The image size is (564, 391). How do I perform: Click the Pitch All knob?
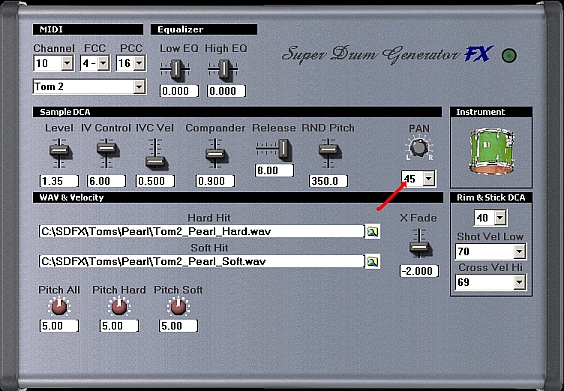click(59, 307)
